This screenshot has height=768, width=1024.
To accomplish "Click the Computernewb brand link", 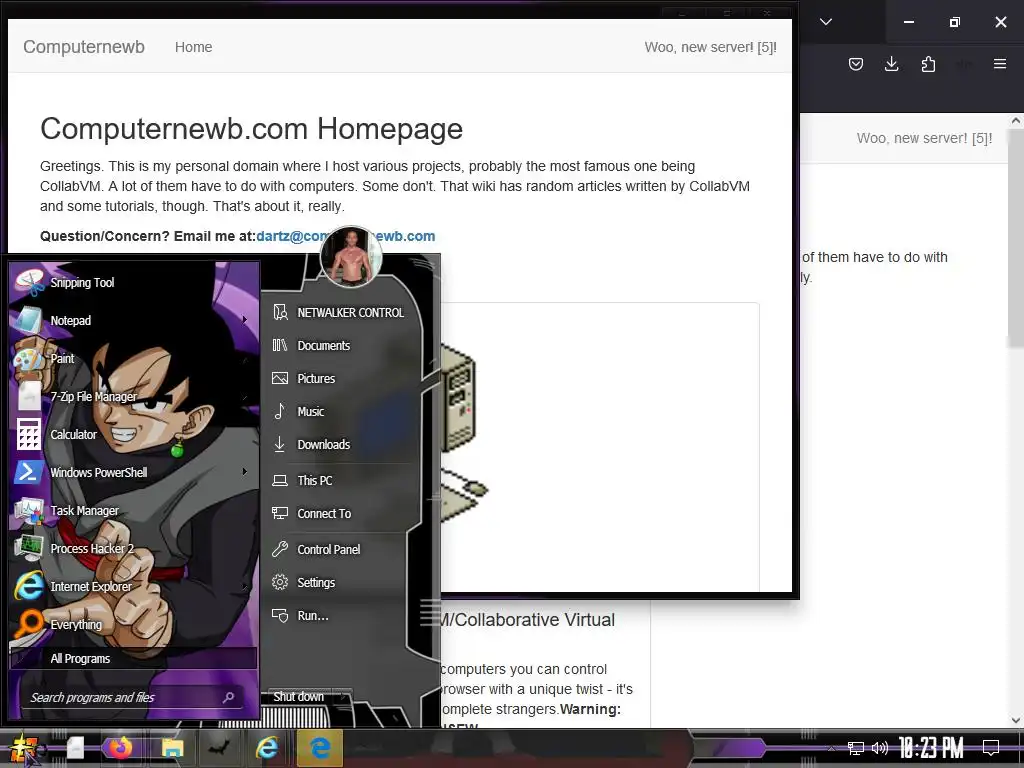I will pos(84,47).
